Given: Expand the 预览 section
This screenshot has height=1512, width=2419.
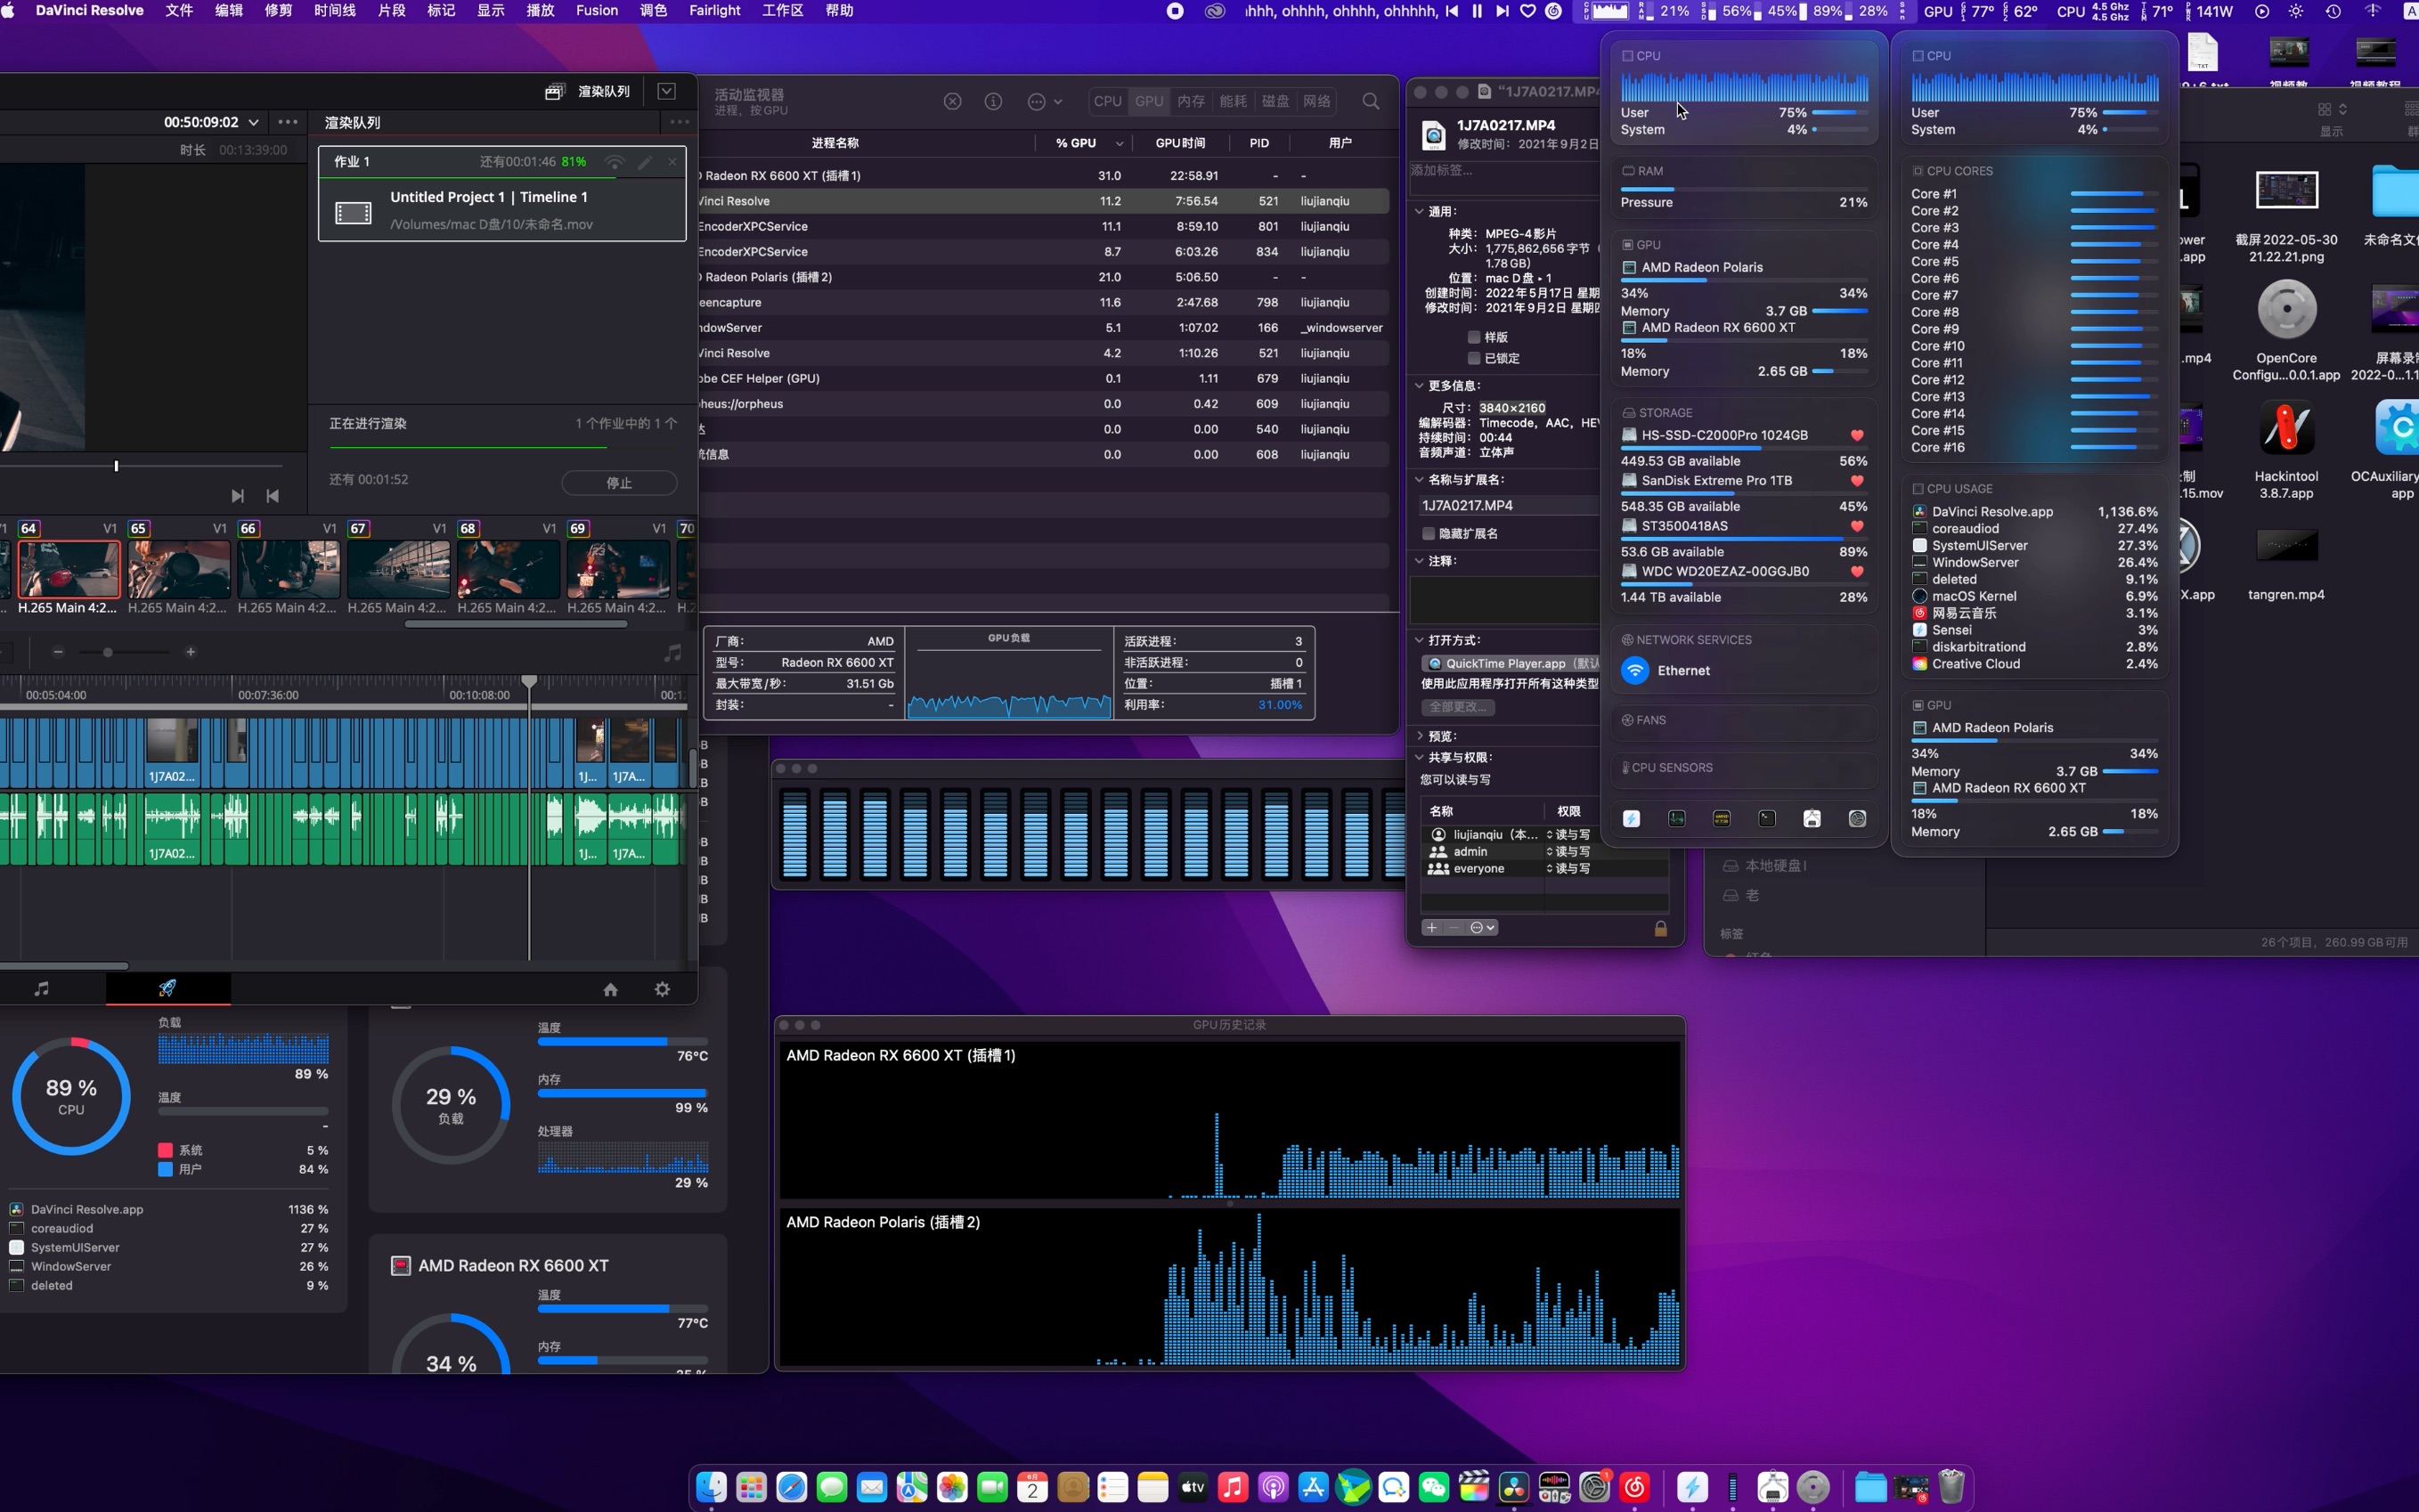Looking at the screenshot, I should point(1419,736).
